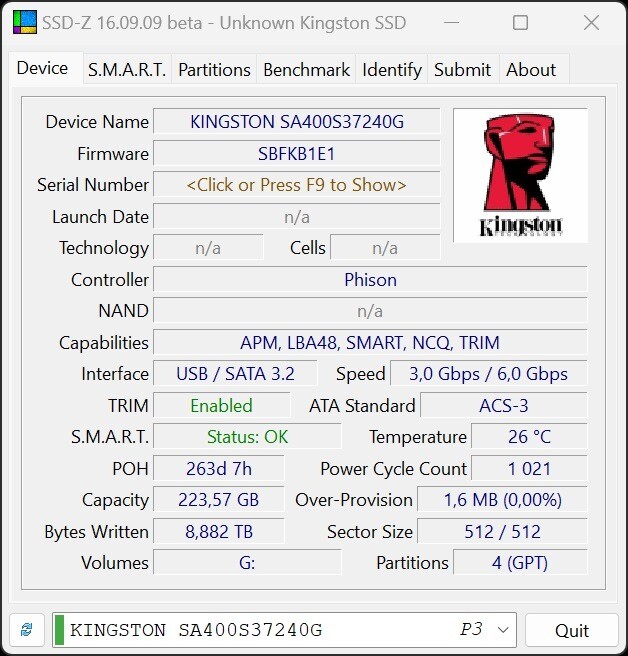Click the Over-Provision value 1,6 MB (0,00%)
Viewport: 628px width, 656px height.
pyautogui.click(x=502, y=500)
